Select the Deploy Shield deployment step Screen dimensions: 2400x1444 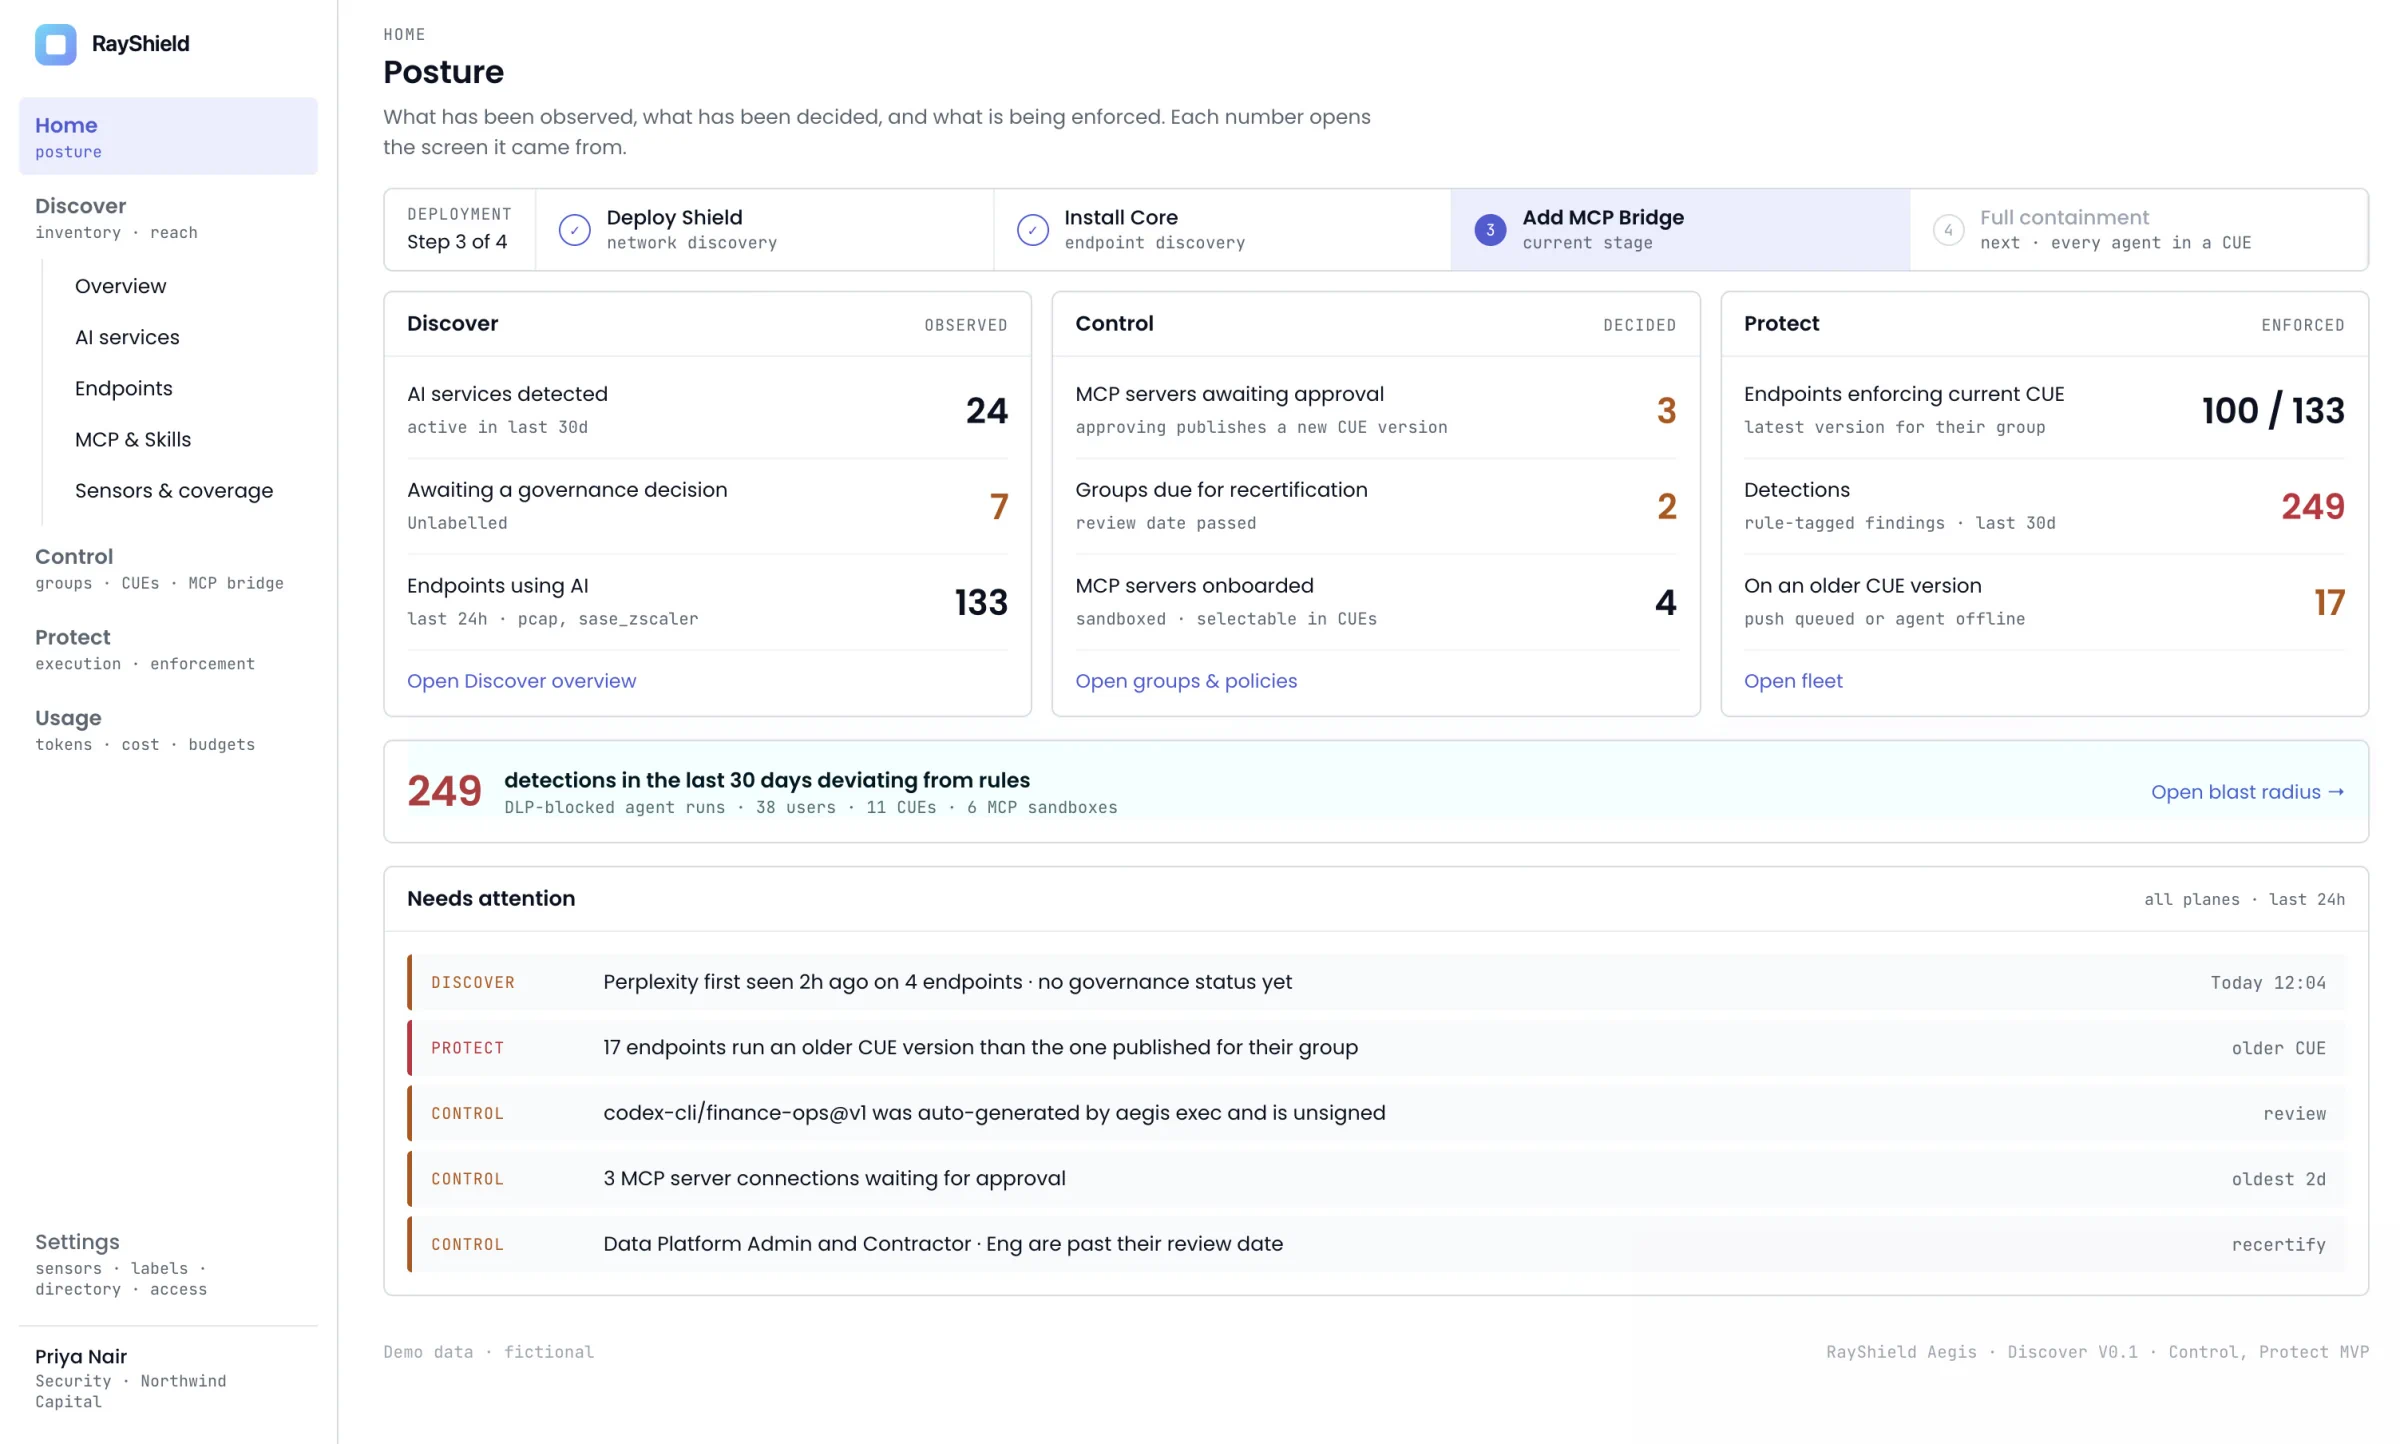click(x=764, y=230)
